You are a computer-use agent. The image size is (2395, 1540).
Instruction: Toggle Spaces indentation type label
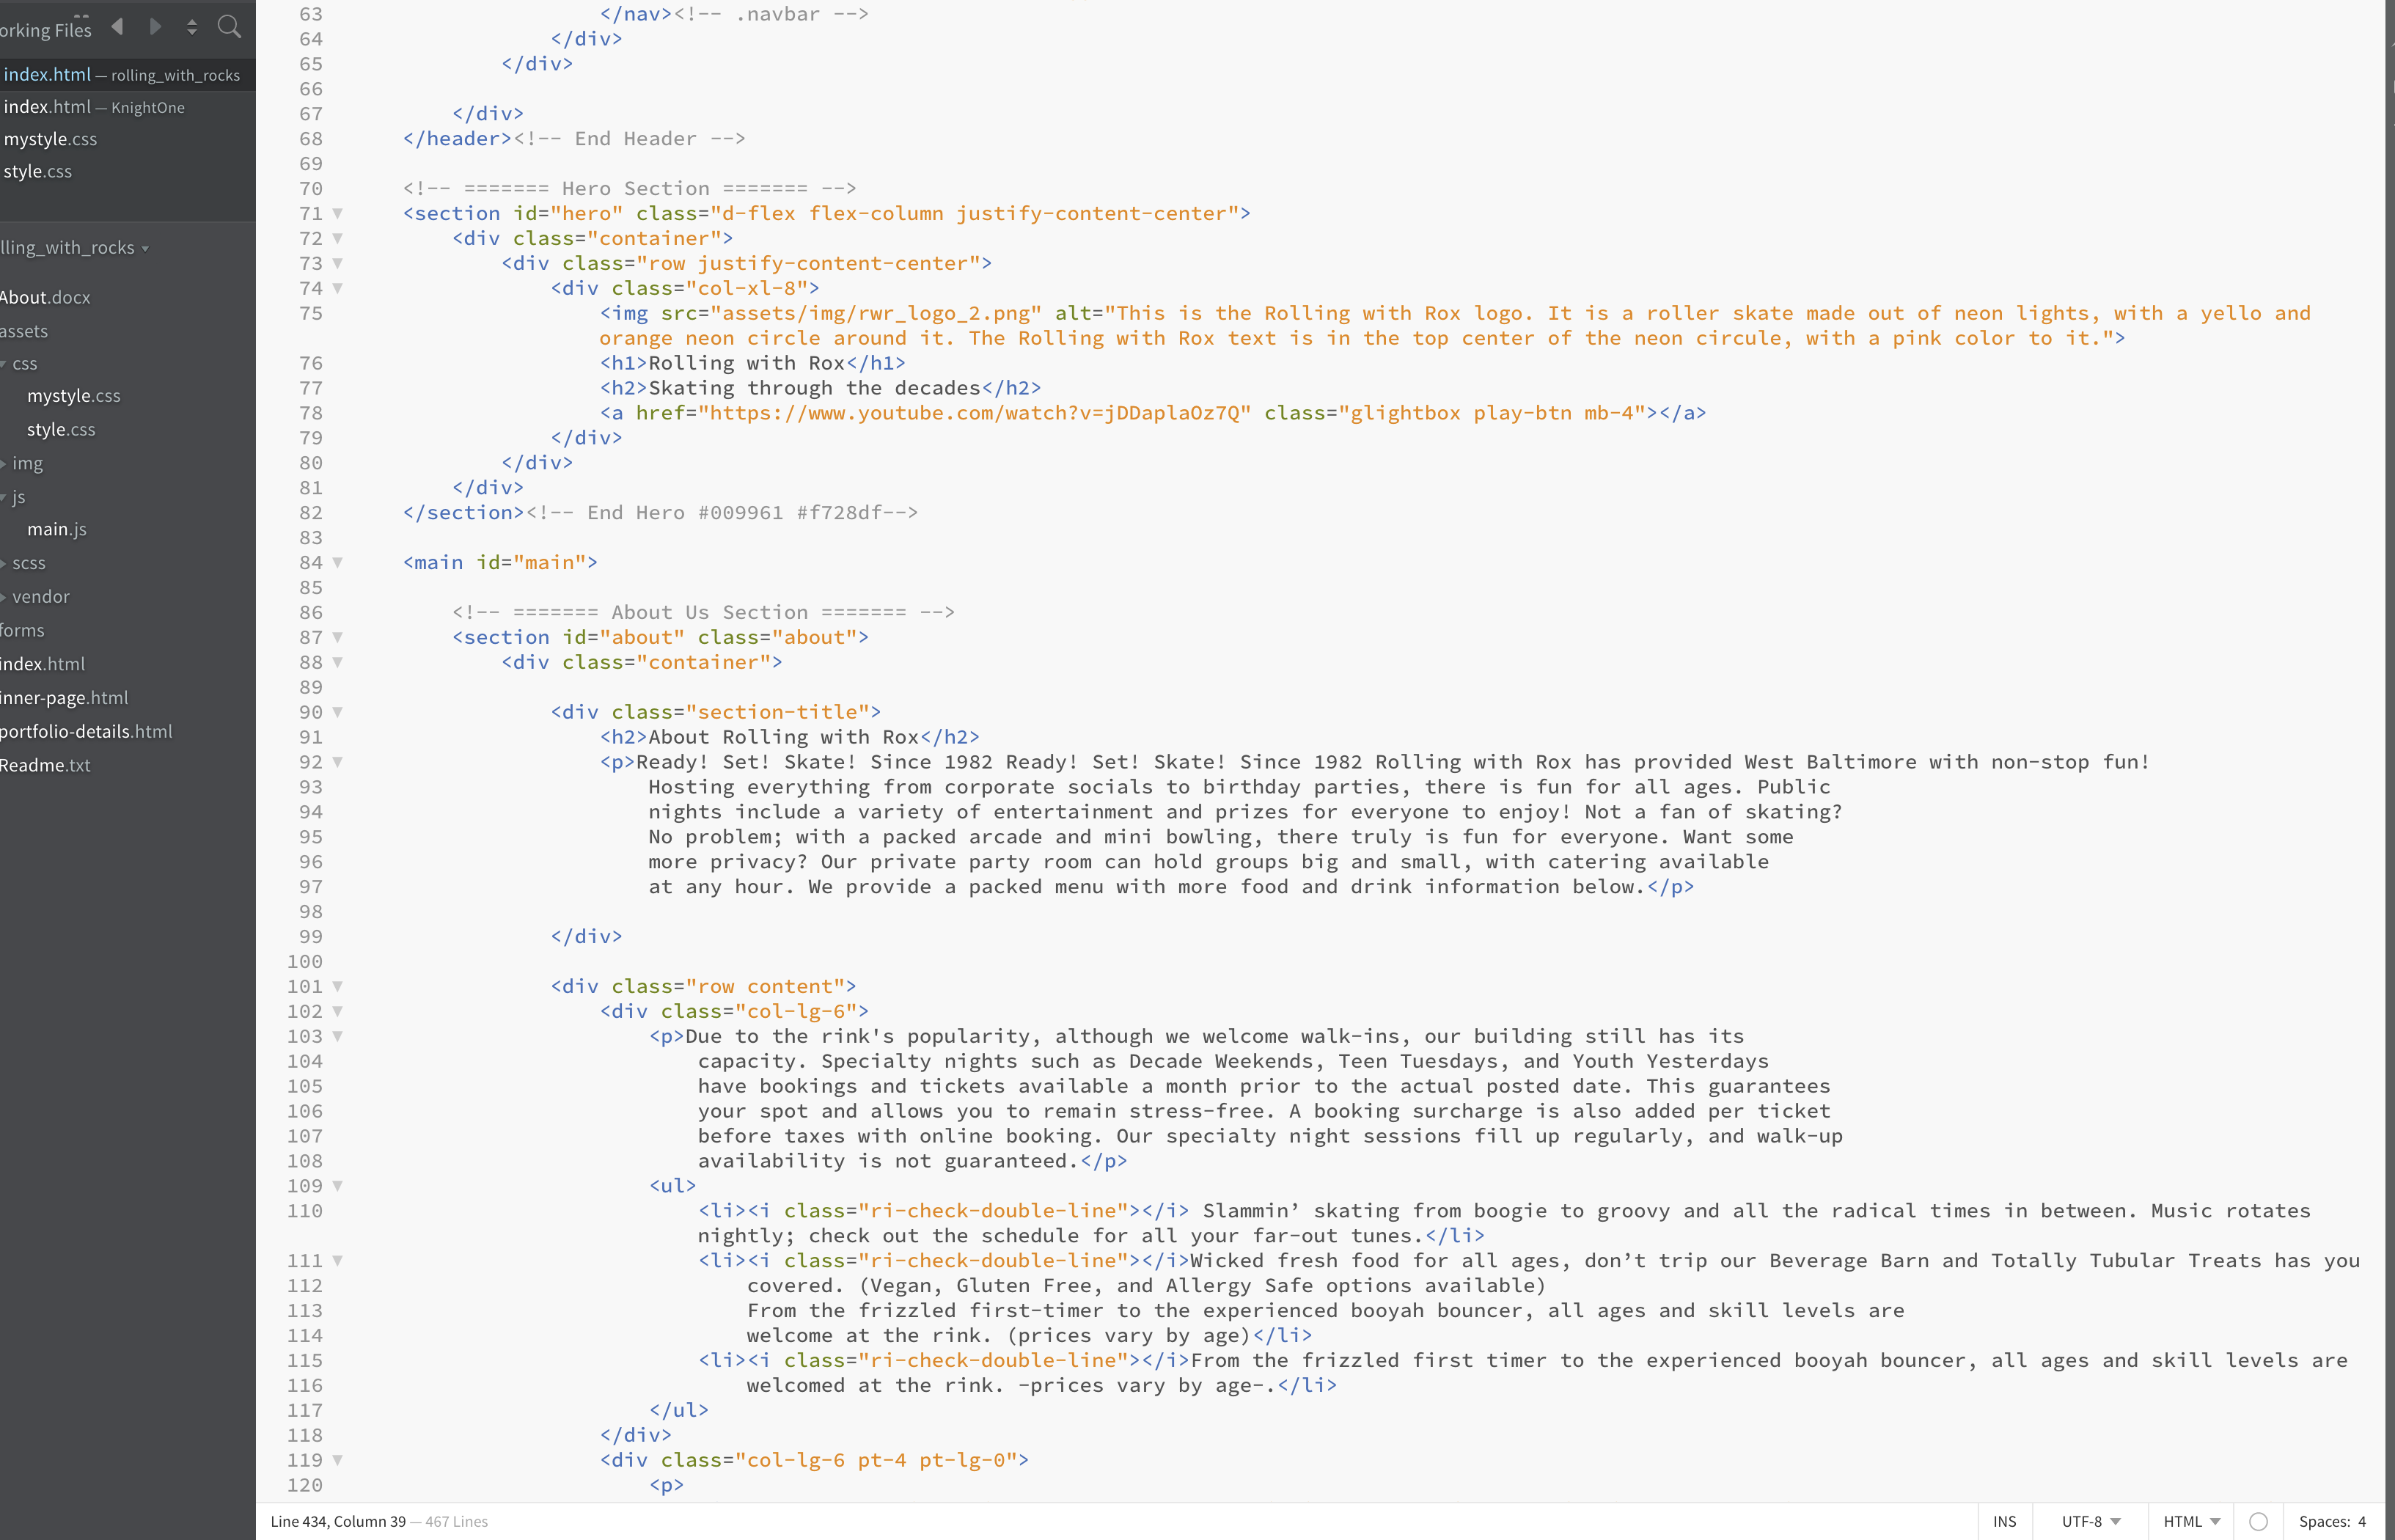[2323, 1521]
